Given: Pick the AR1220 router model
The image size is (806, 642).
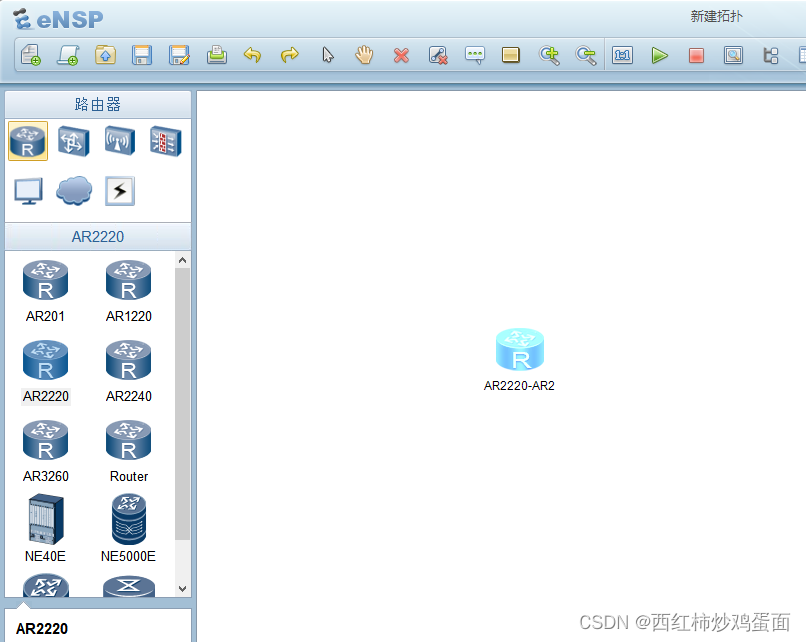Looking at the screenshot, I should tap(129, 291).
